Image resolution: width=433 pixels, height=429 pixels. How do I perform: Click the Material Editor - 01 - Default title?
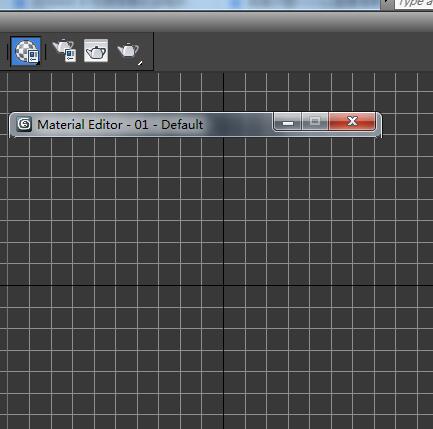[120, 125]
